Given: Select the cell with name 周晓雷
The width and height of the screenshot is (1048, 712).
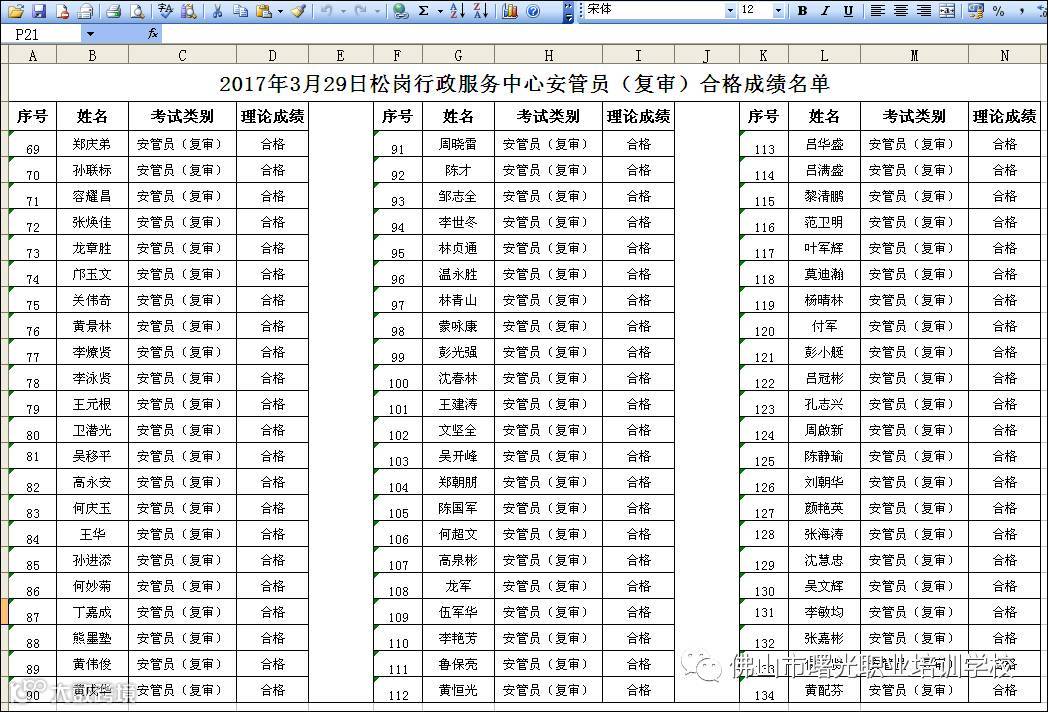Looking at the screenshot, I should (458, 144).
